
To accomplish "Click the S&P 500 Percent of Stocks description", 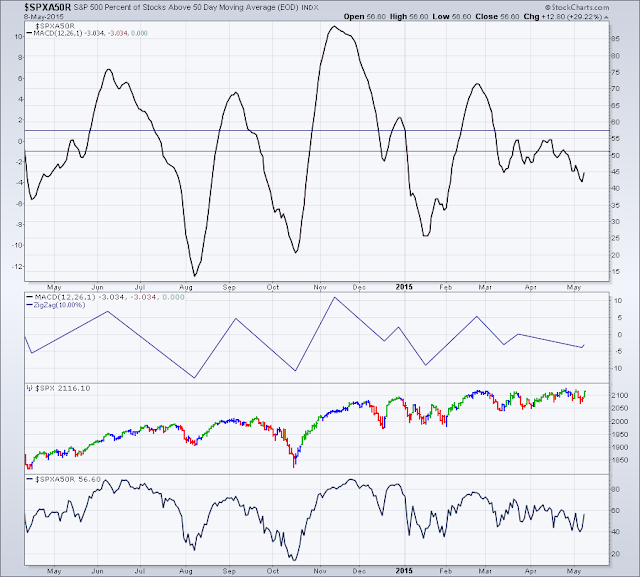I will [x=186, y=7].
